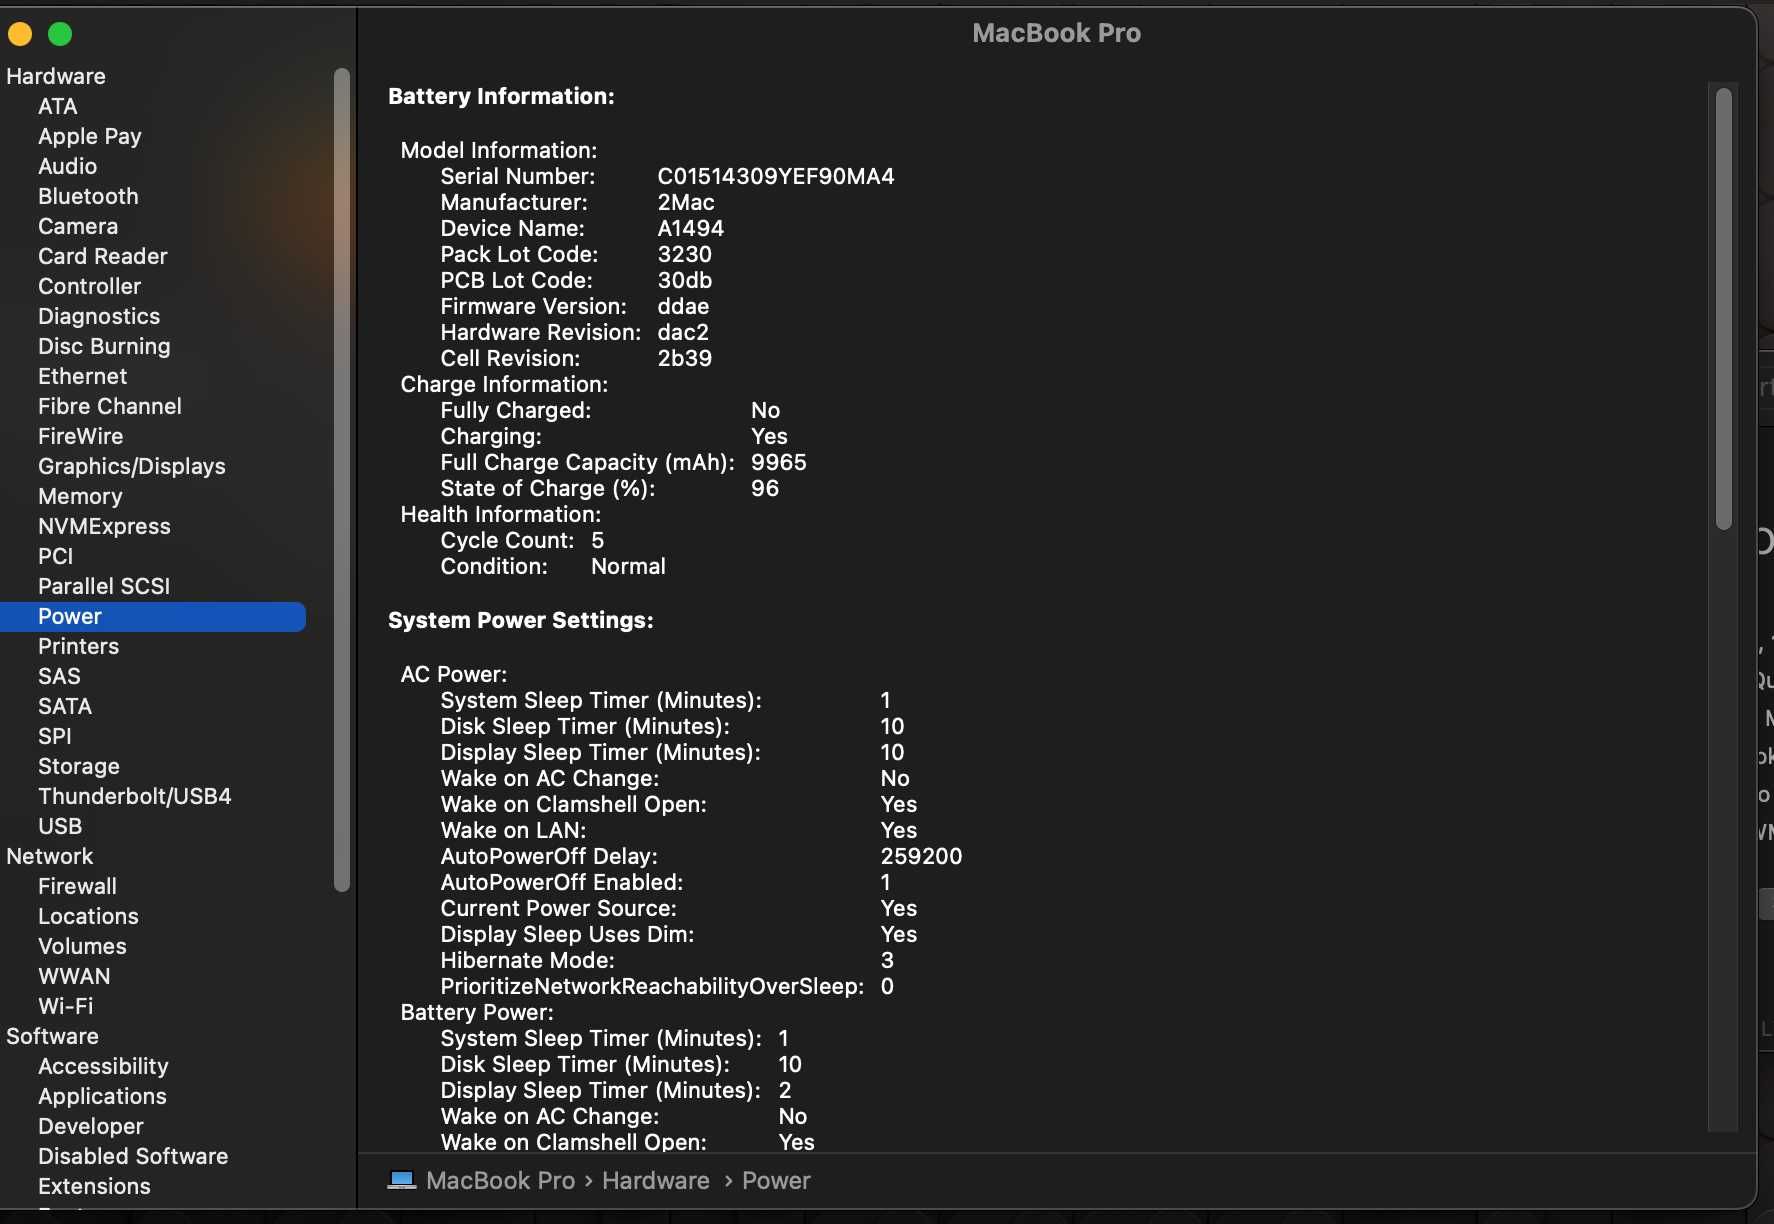Open the Camera hardware section
1774x1224 pixels.
pyautogui.click(x=78, y=226)
